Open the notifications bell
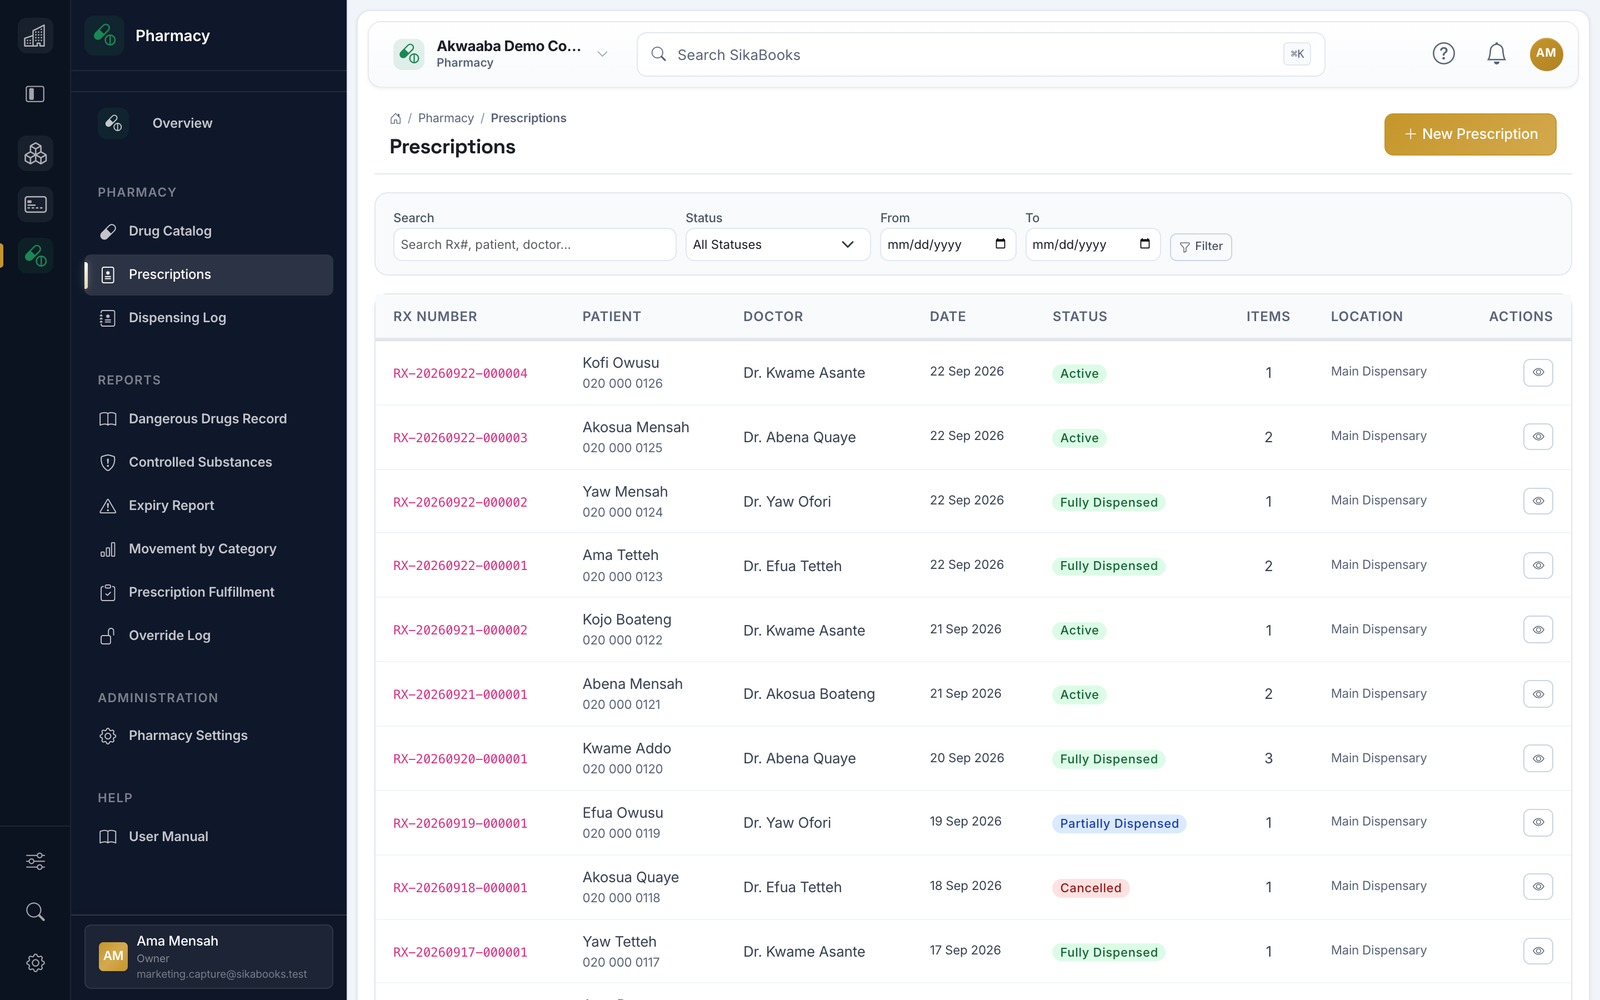The image size is (1600, 1000). click(1496, 54)
